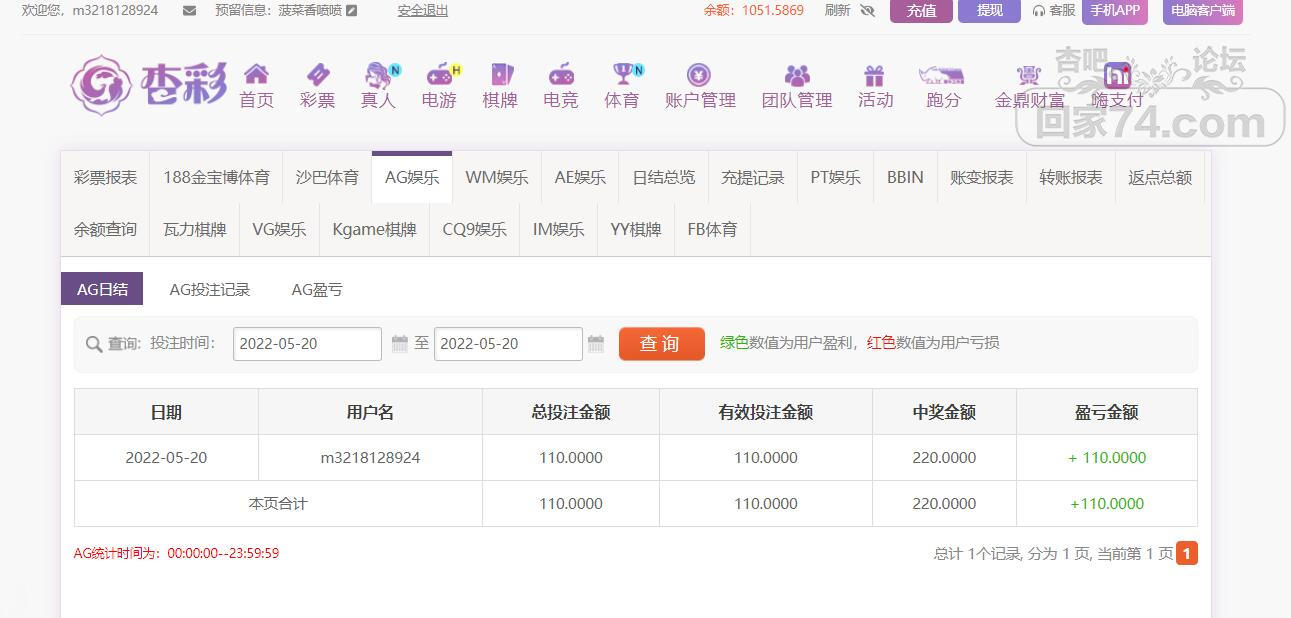Click the 活动 gift box icon
1291x618 pixels.
(x=875, y=75)
